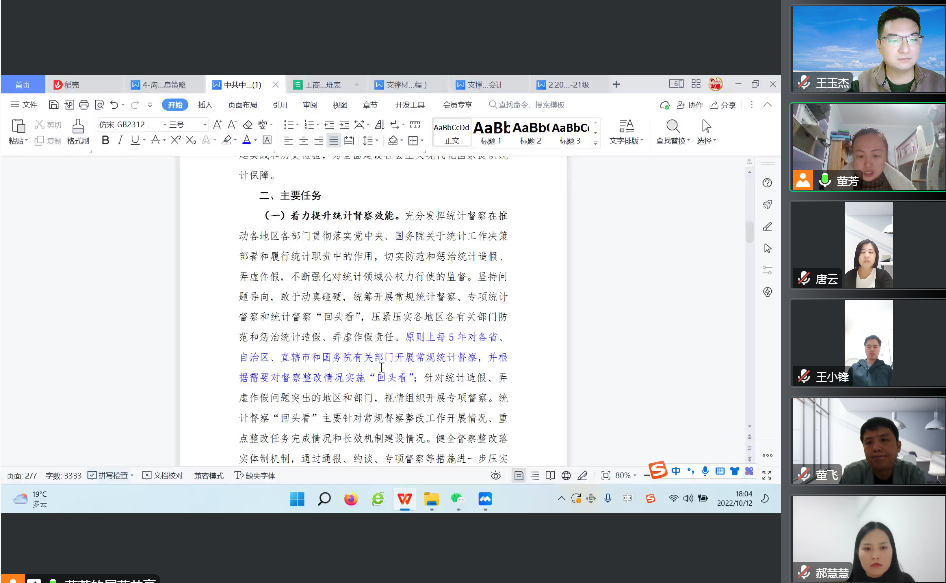Click the Redo arrow icon
Image resolution: width=946 pixels, height=583 pixels.
click(x=135, y=104)
